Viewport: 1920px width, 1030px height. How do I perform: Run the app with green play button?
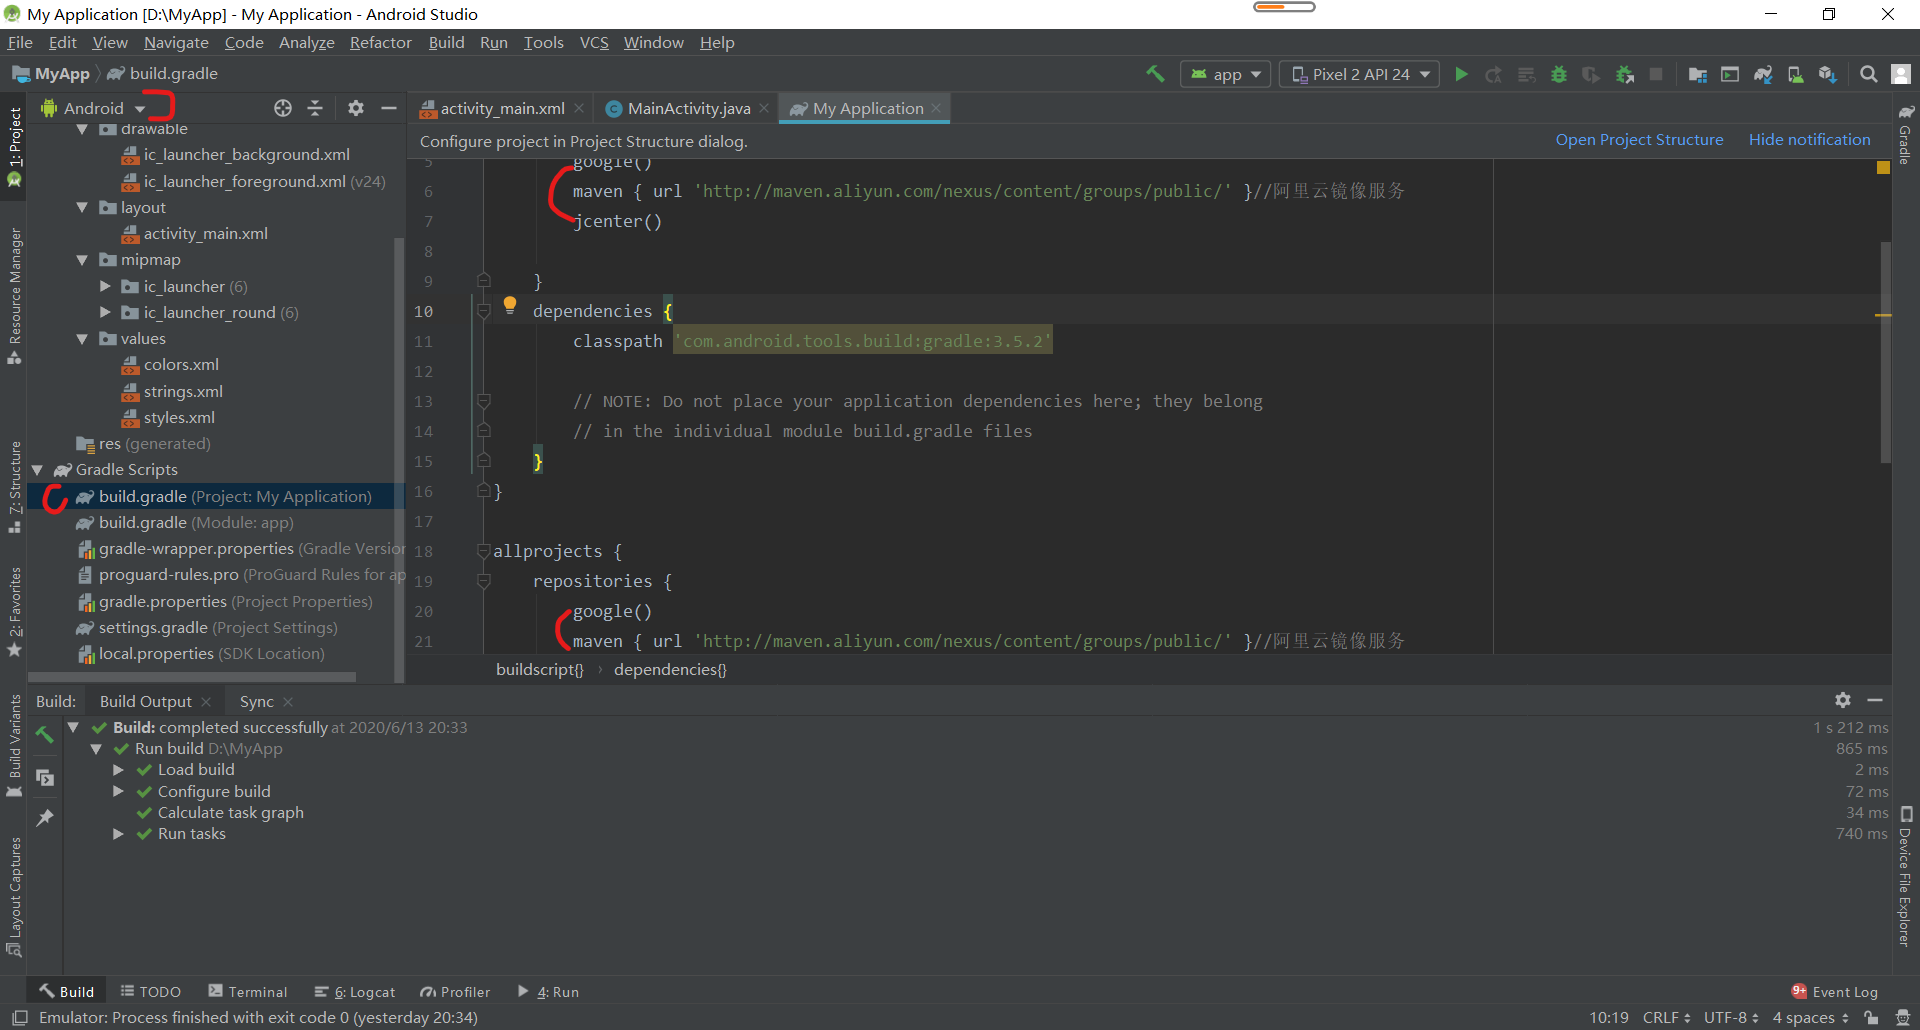(x=1461, y=74)
